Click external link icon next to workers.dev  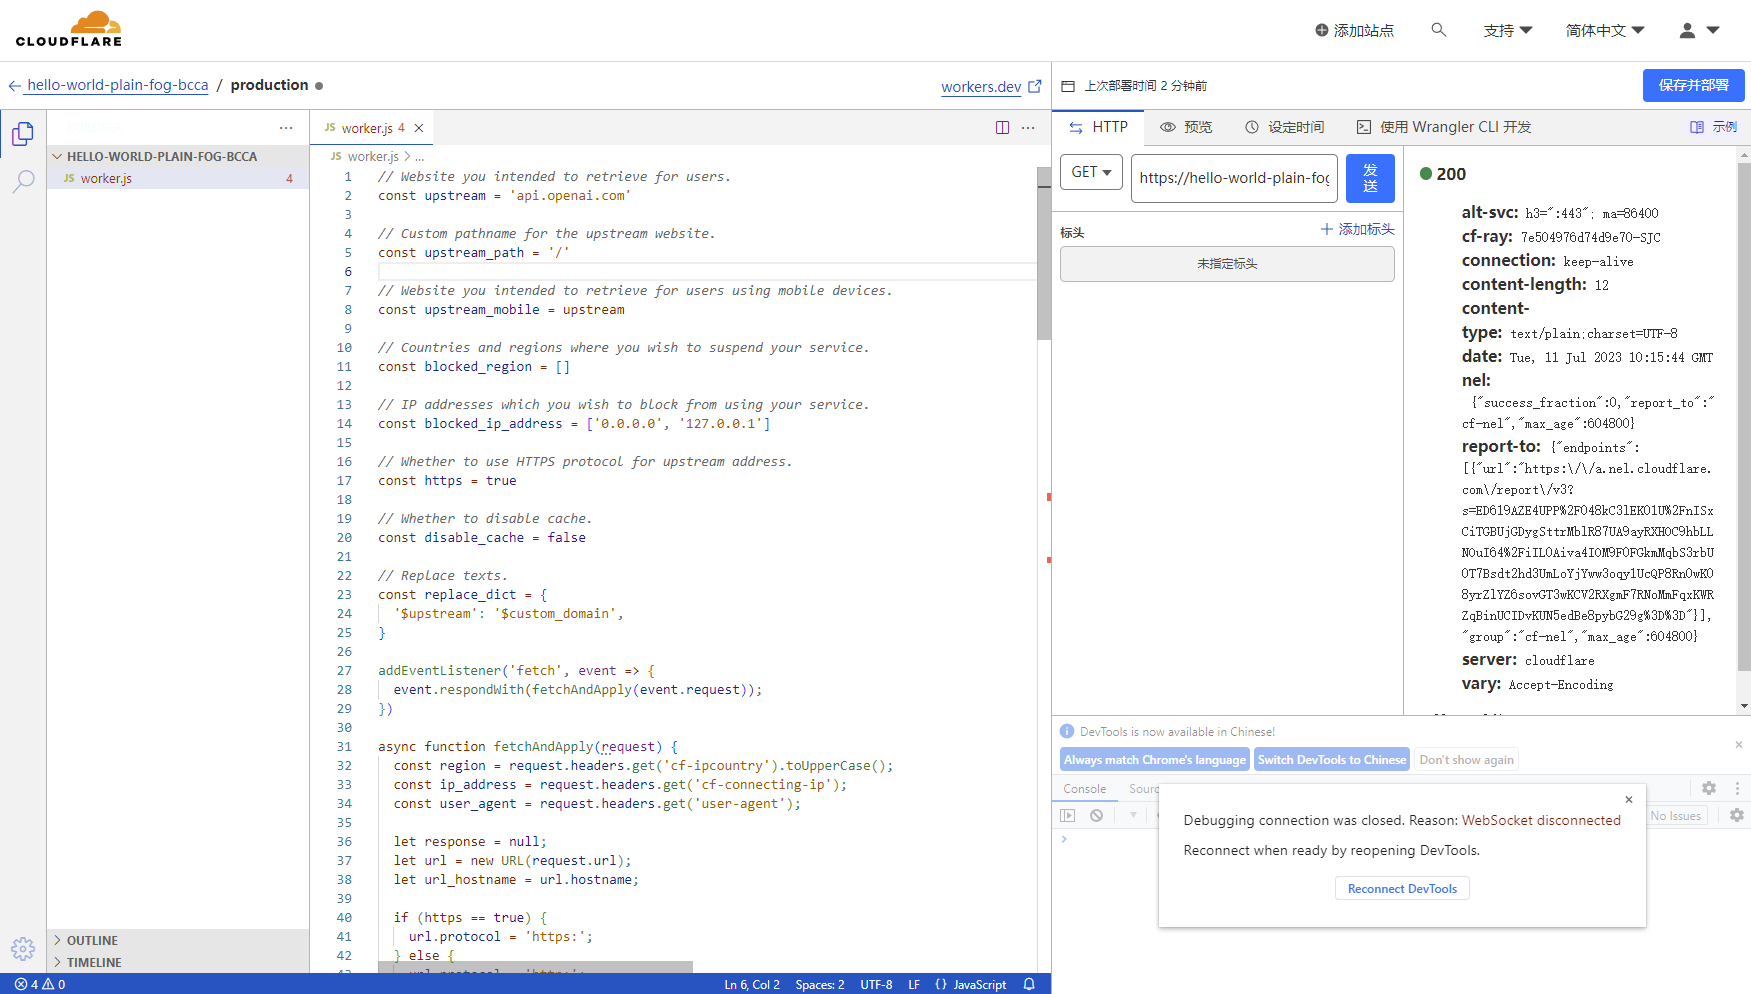(1035, 86)
